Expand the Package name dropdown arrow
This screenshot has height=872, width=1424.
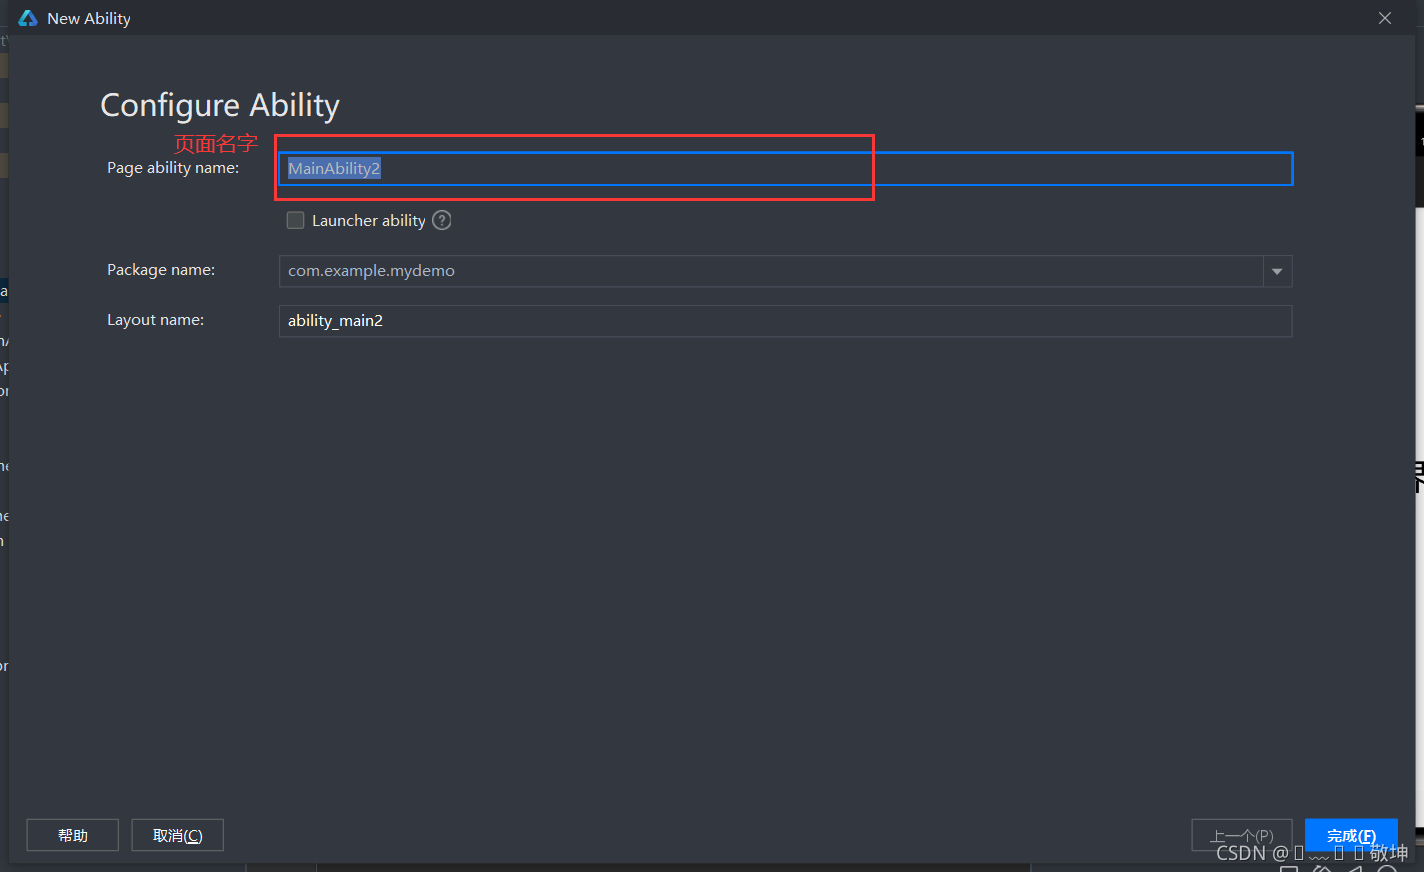pyautogui.click(x=1277, y=271)
